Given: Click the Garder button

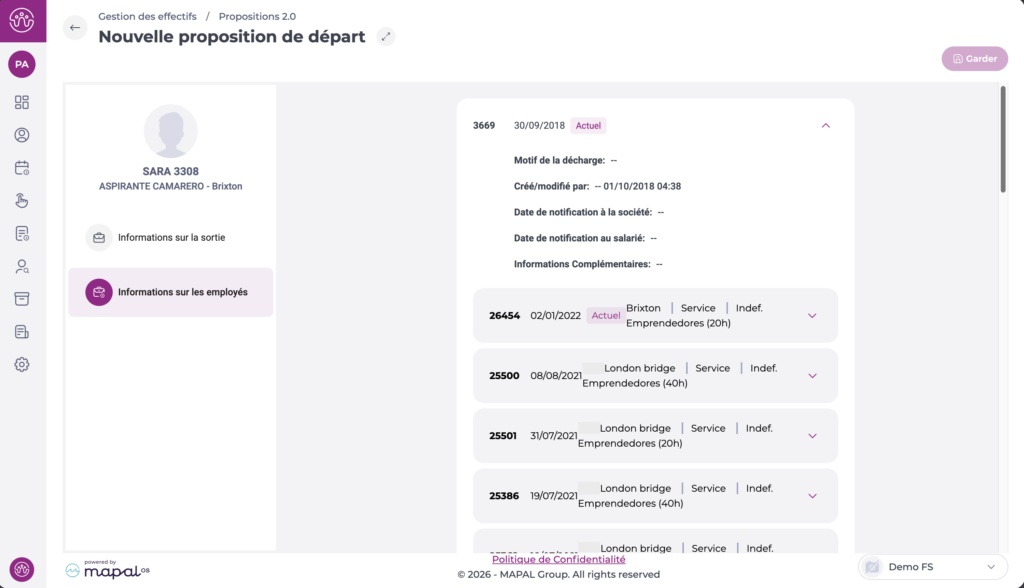Looking at the screenshot, I should [974, 59].
